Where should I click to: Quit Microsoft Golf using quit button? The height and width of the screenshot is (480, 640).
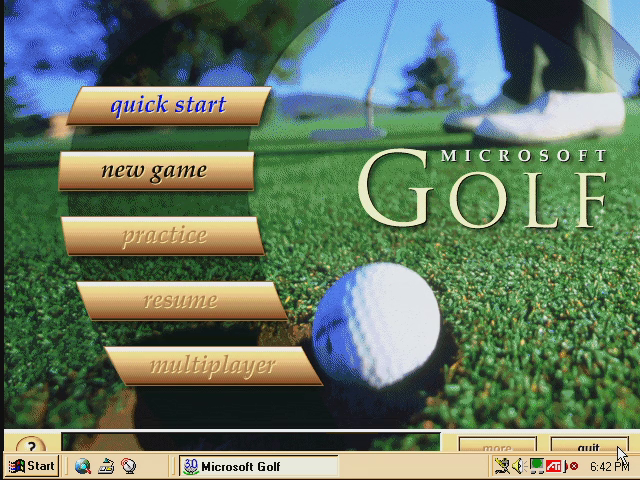click(x=589, y=444)
